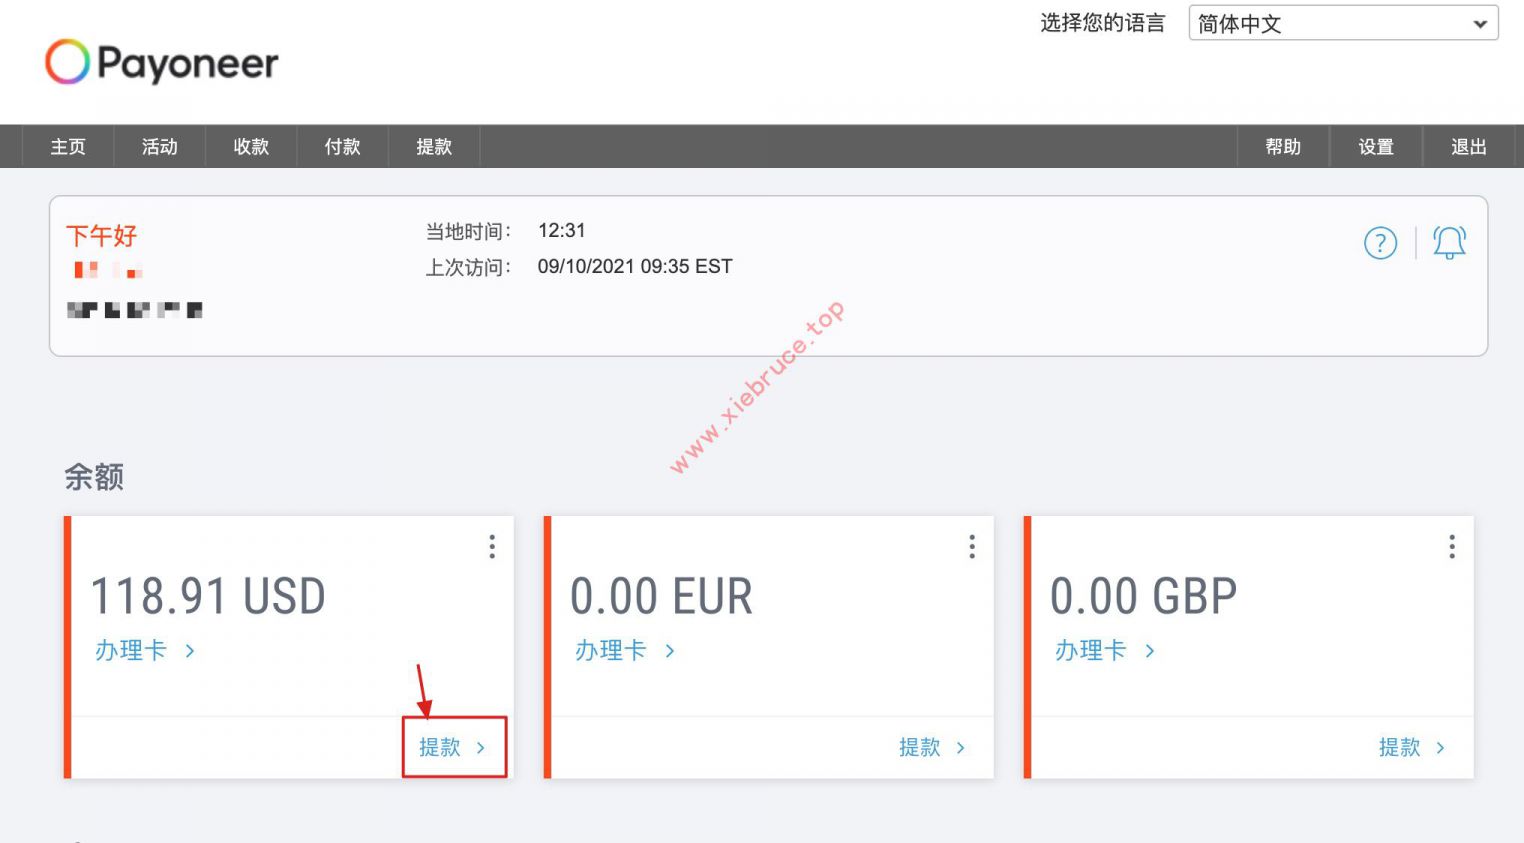Click 退出 to log out
The image size is (1524, 843).
[x=1469, y=147]
